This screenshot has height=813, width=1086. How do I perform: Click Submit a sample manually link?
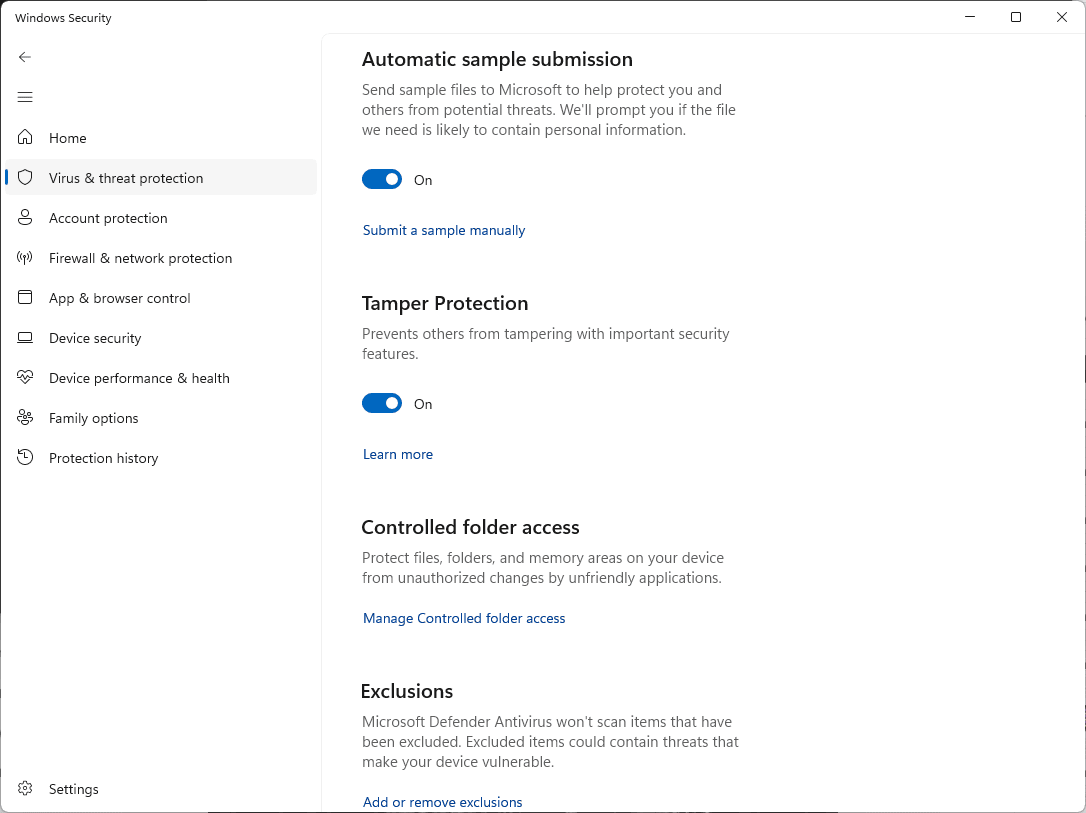pos(444,231)
